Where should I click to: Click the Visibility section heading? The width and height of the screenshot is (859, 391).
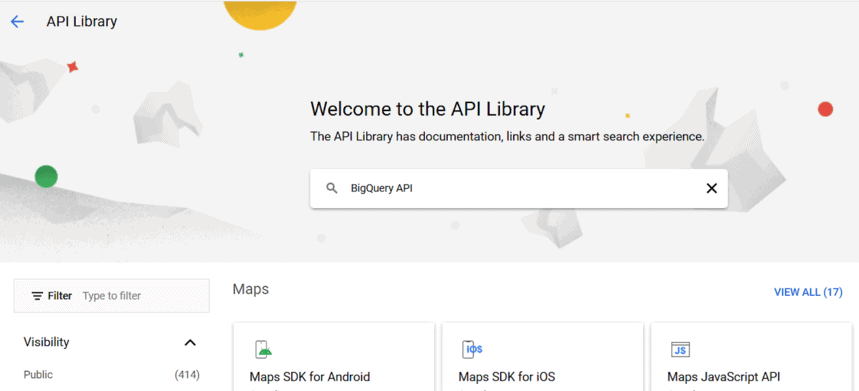47,342
